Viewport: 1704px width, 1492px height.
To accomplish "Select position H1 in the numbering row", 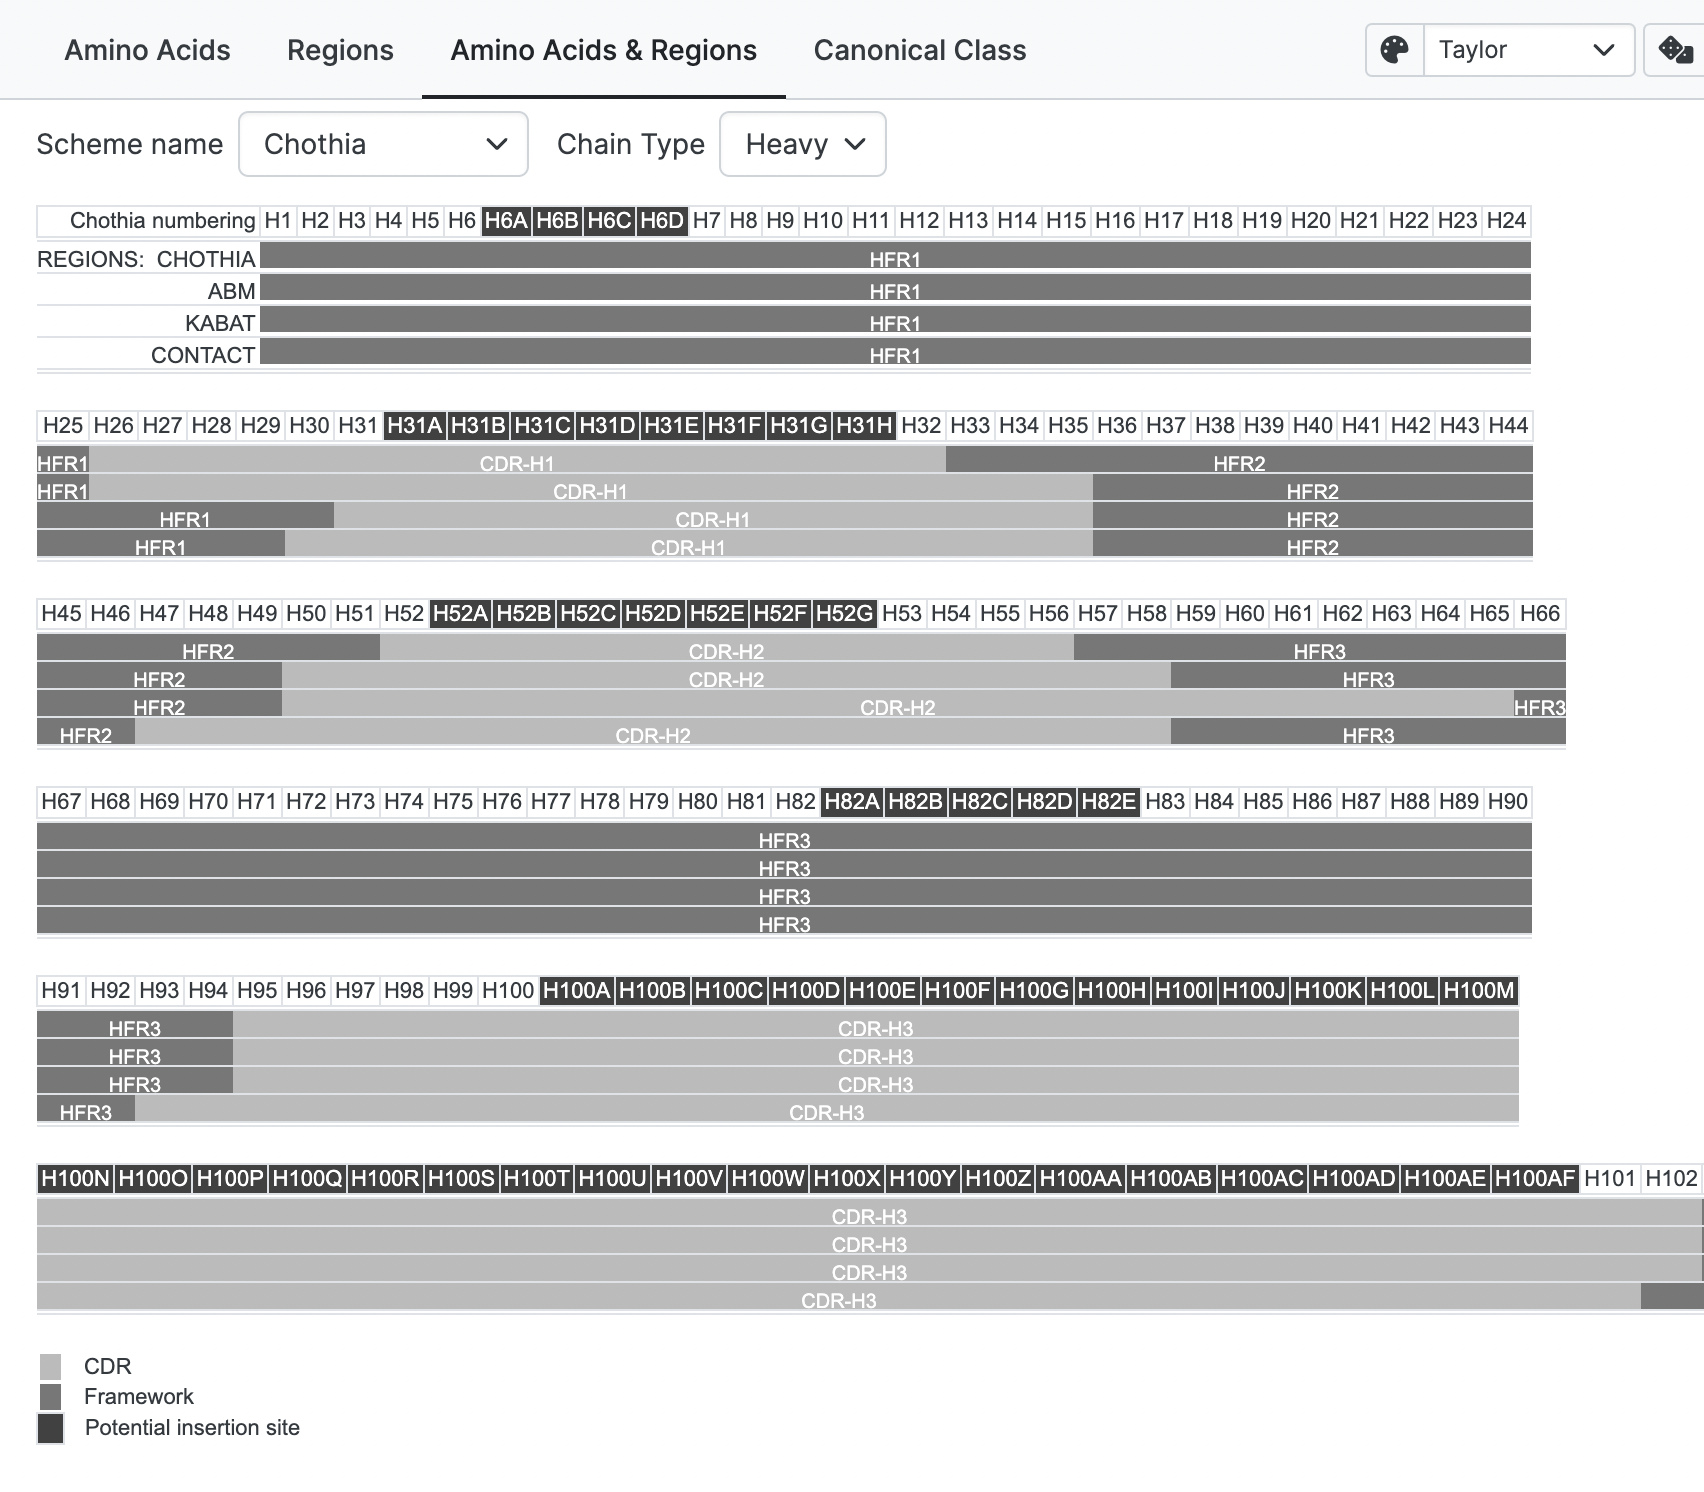I will (x=278, y=220).
